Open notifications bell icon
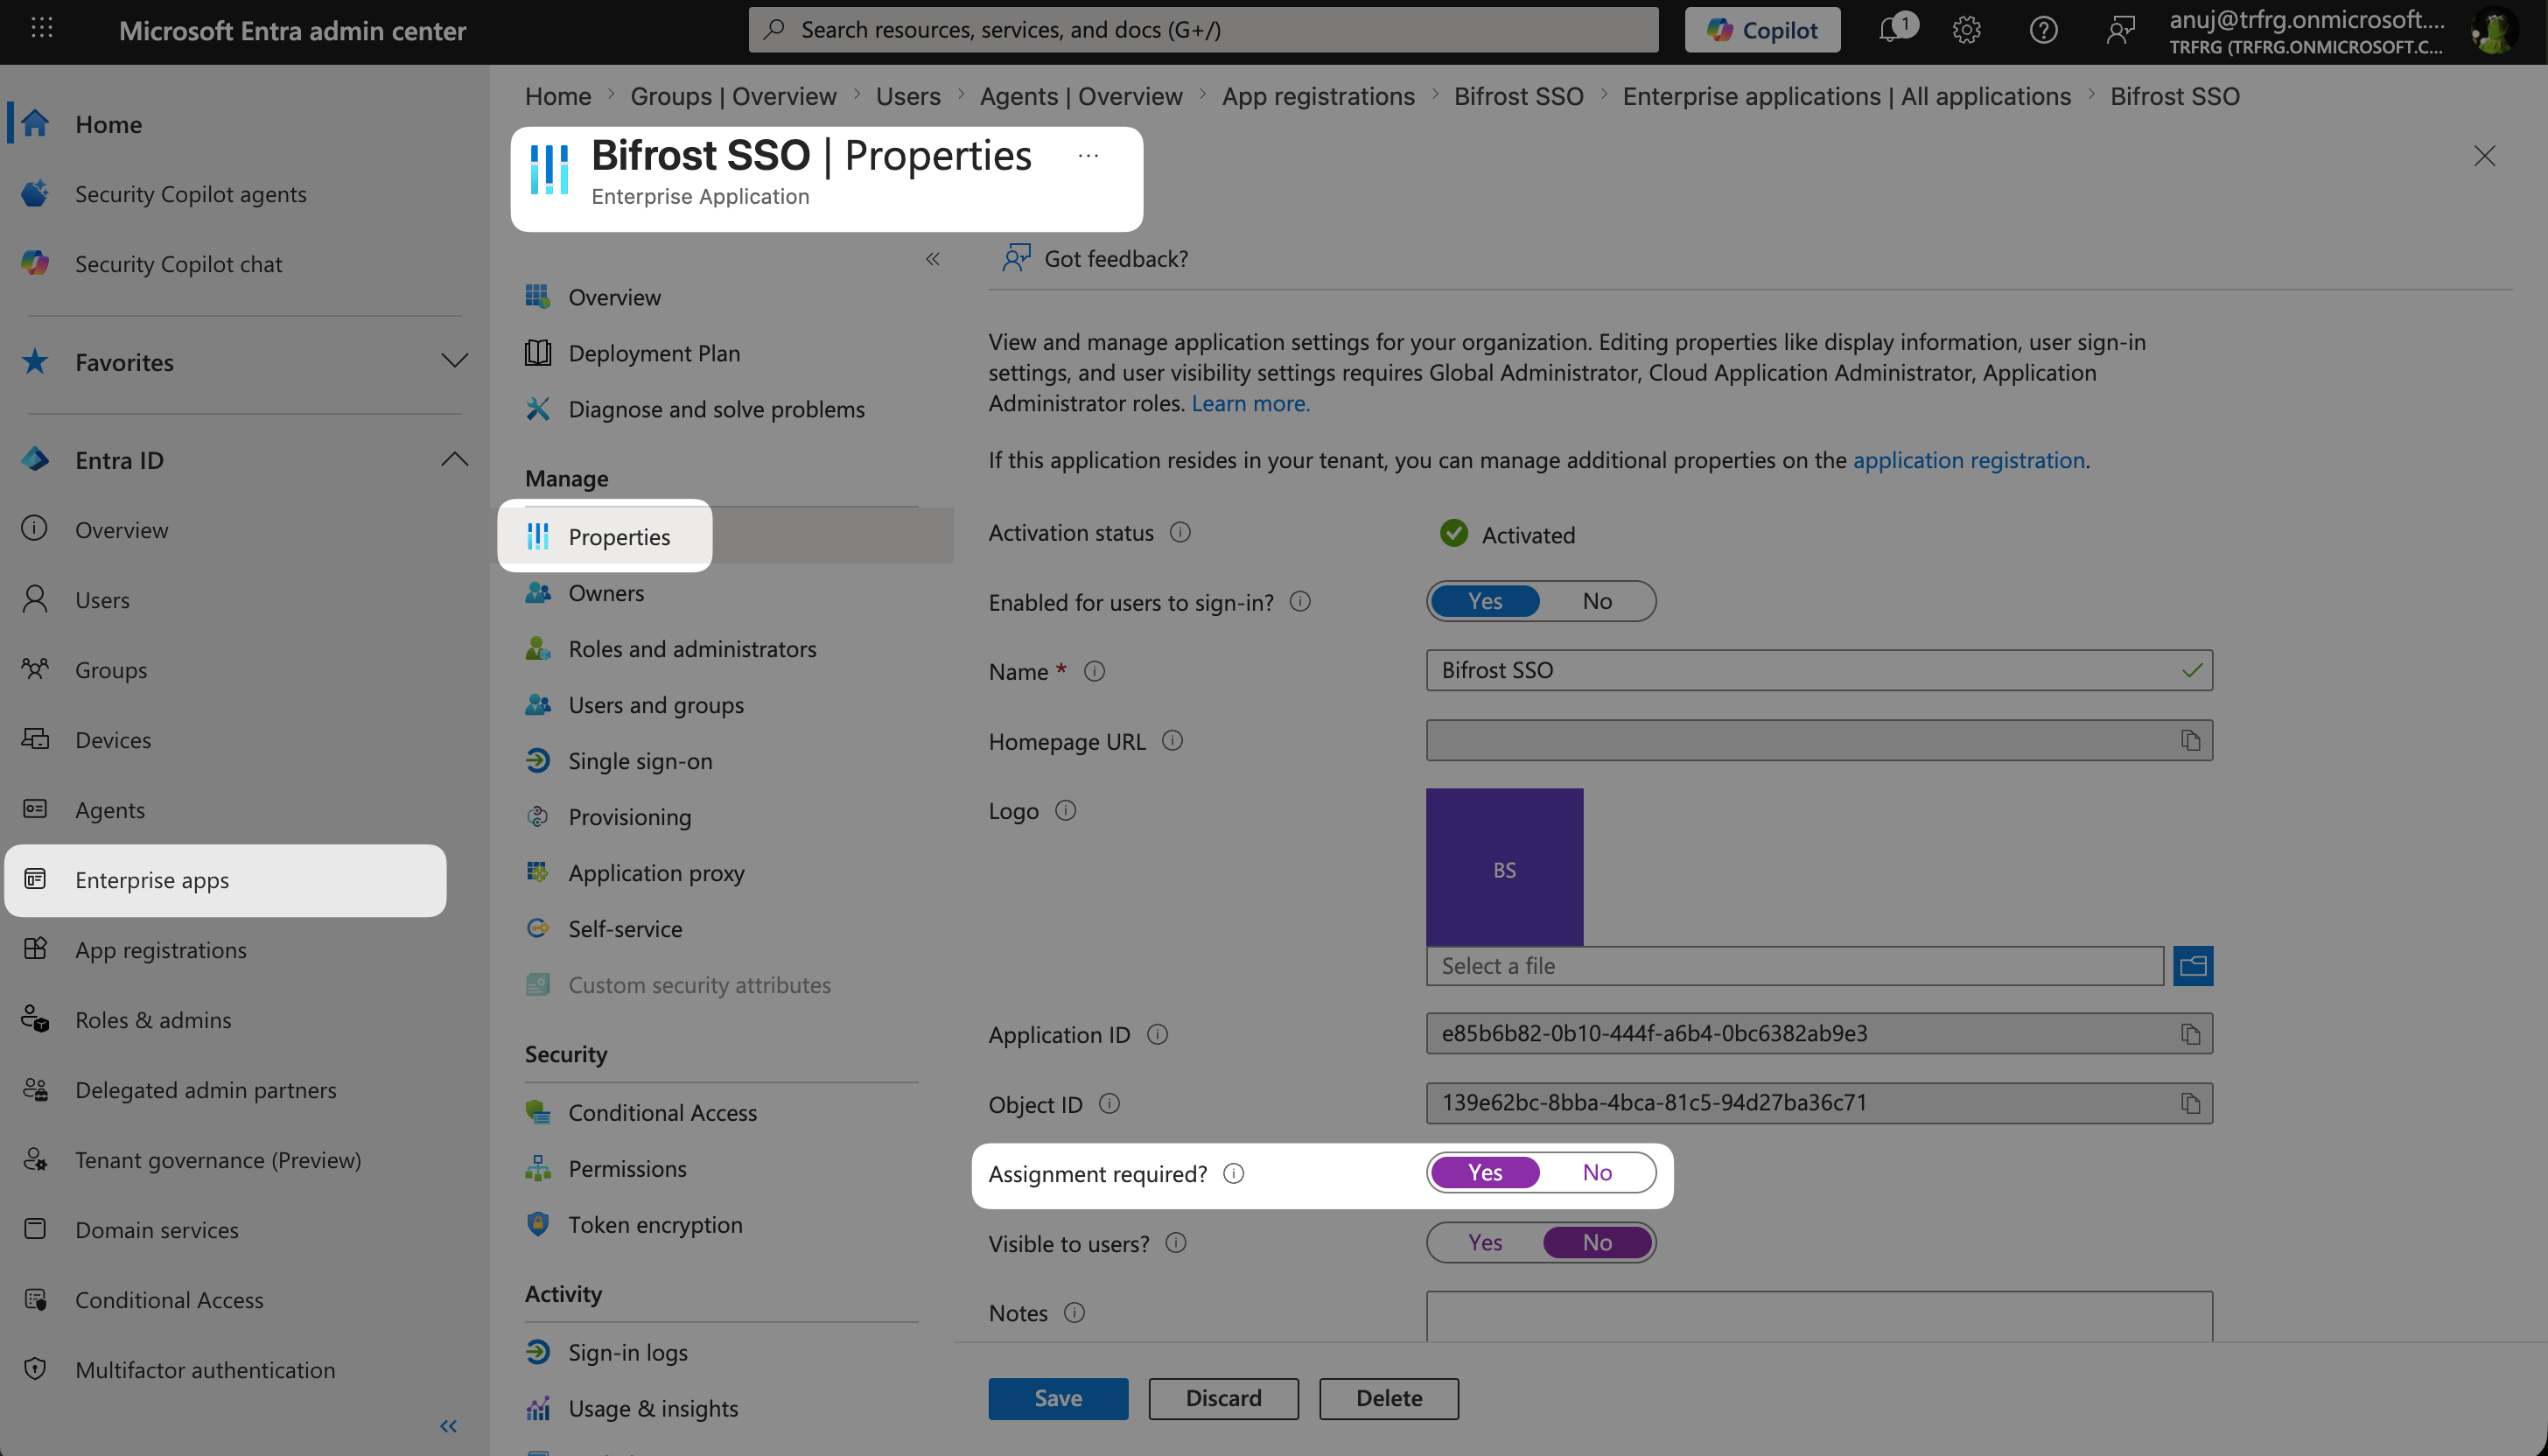The image size is (2548, 1456). [1890, 30]
